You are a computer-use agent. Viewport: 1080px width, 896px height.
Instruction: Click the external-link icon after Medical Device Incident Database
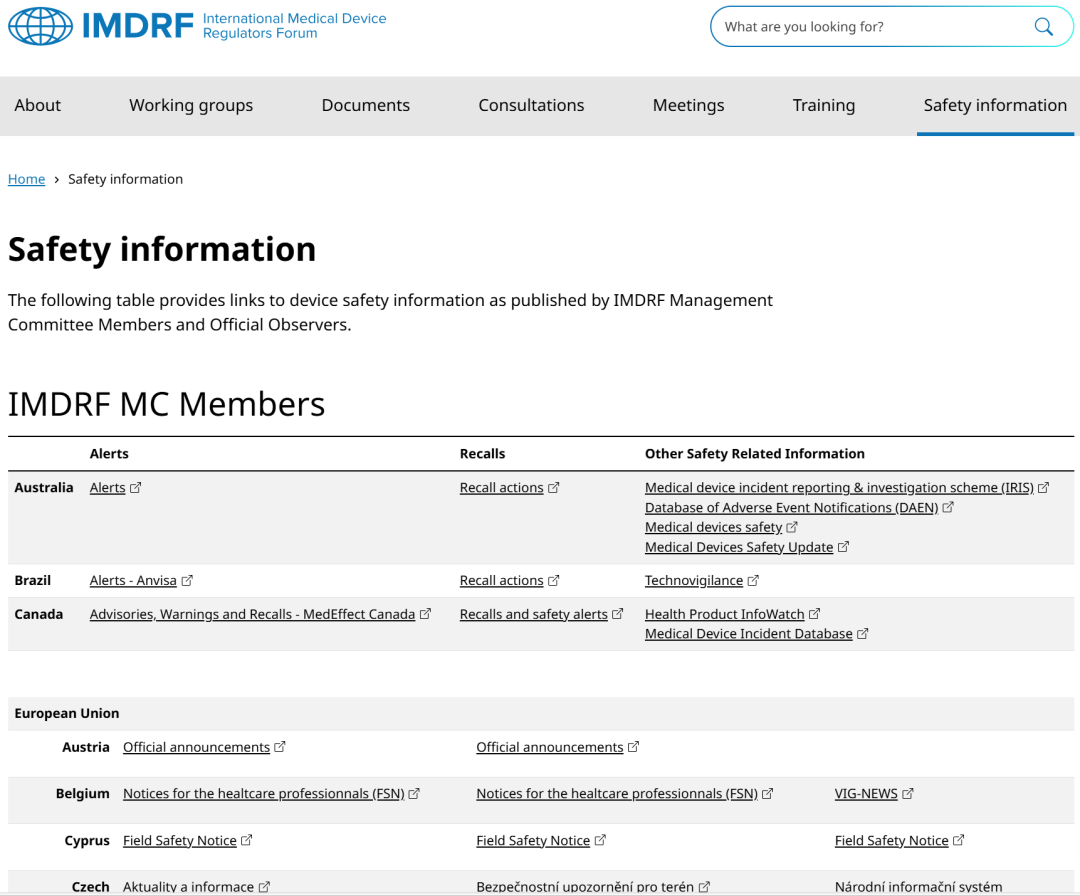pos(863,634)
